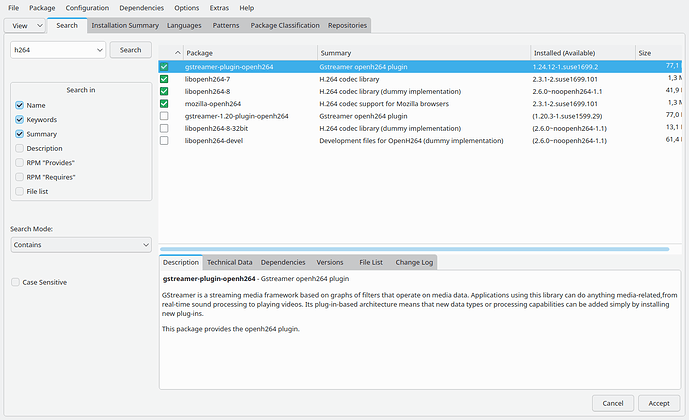This screenshot has width=689, height=420.
Task: Uncheck the Summary search option
Action: pyautogui.click(x=19, y=134)
